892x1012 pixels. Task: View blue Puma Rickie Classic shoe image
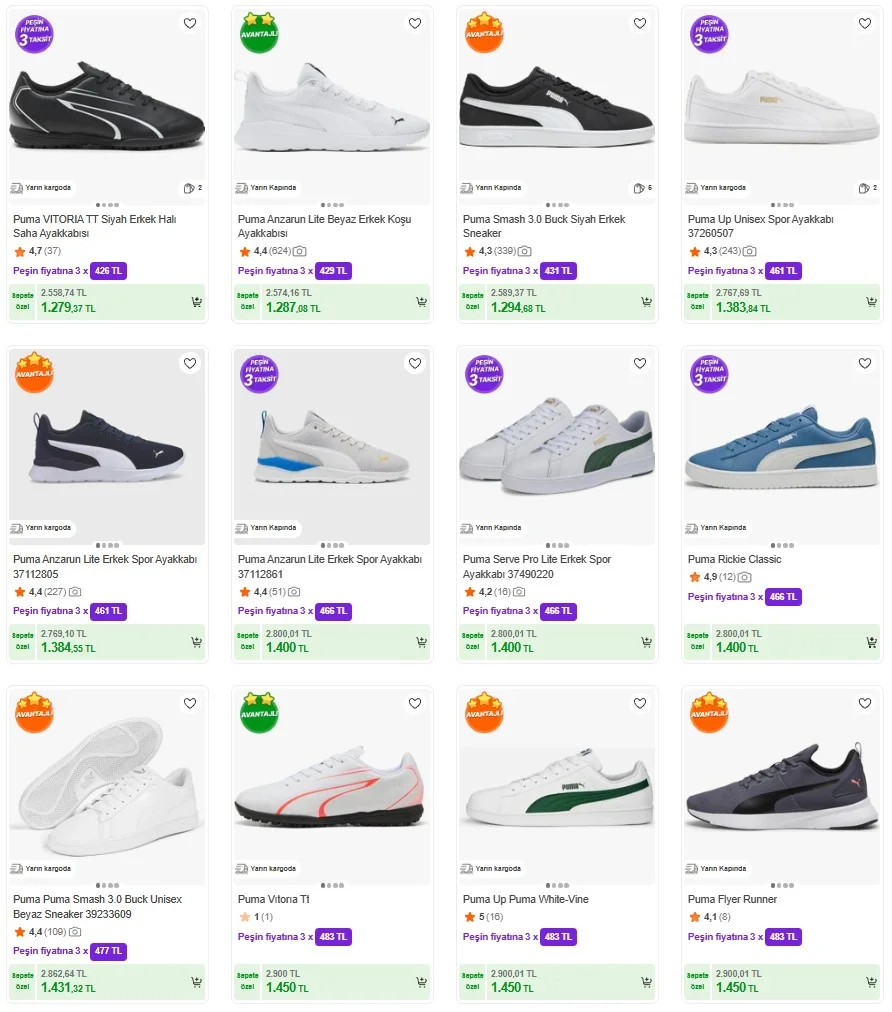coord(783,450)
